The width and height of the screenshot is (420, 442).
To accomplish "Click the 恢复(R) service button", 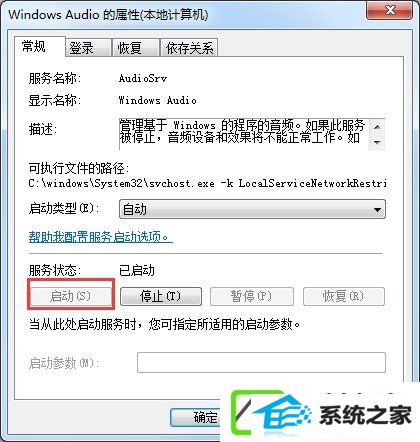I will tap(344, 296).
